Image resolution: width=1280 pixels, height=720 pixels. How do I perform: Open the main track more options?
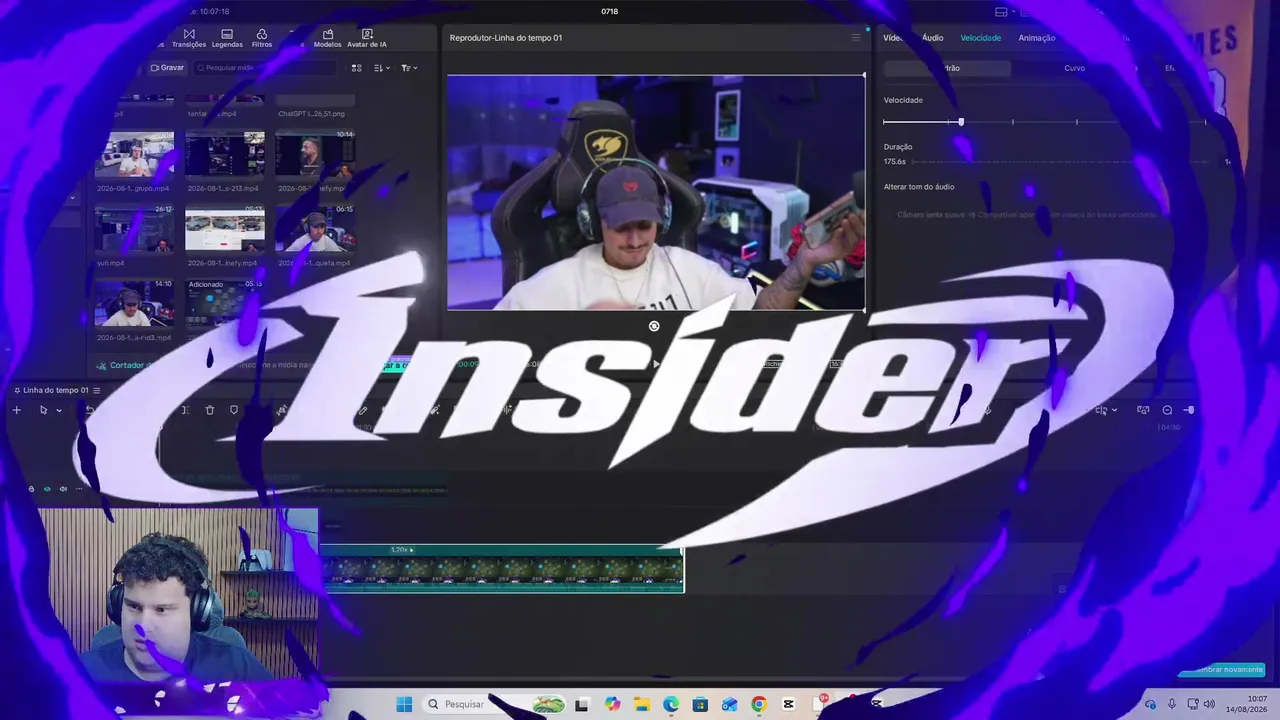(x=79, y=489)
